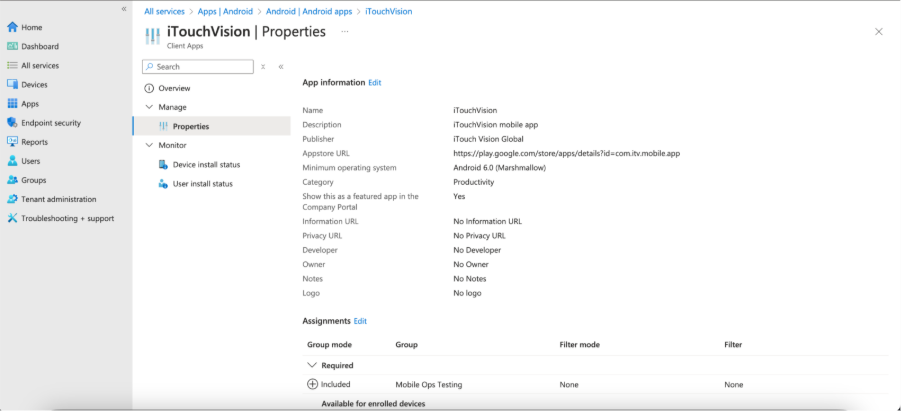Screen dimensions: 901x411
Task: Click into the Search input field
Action: [198, 67]
